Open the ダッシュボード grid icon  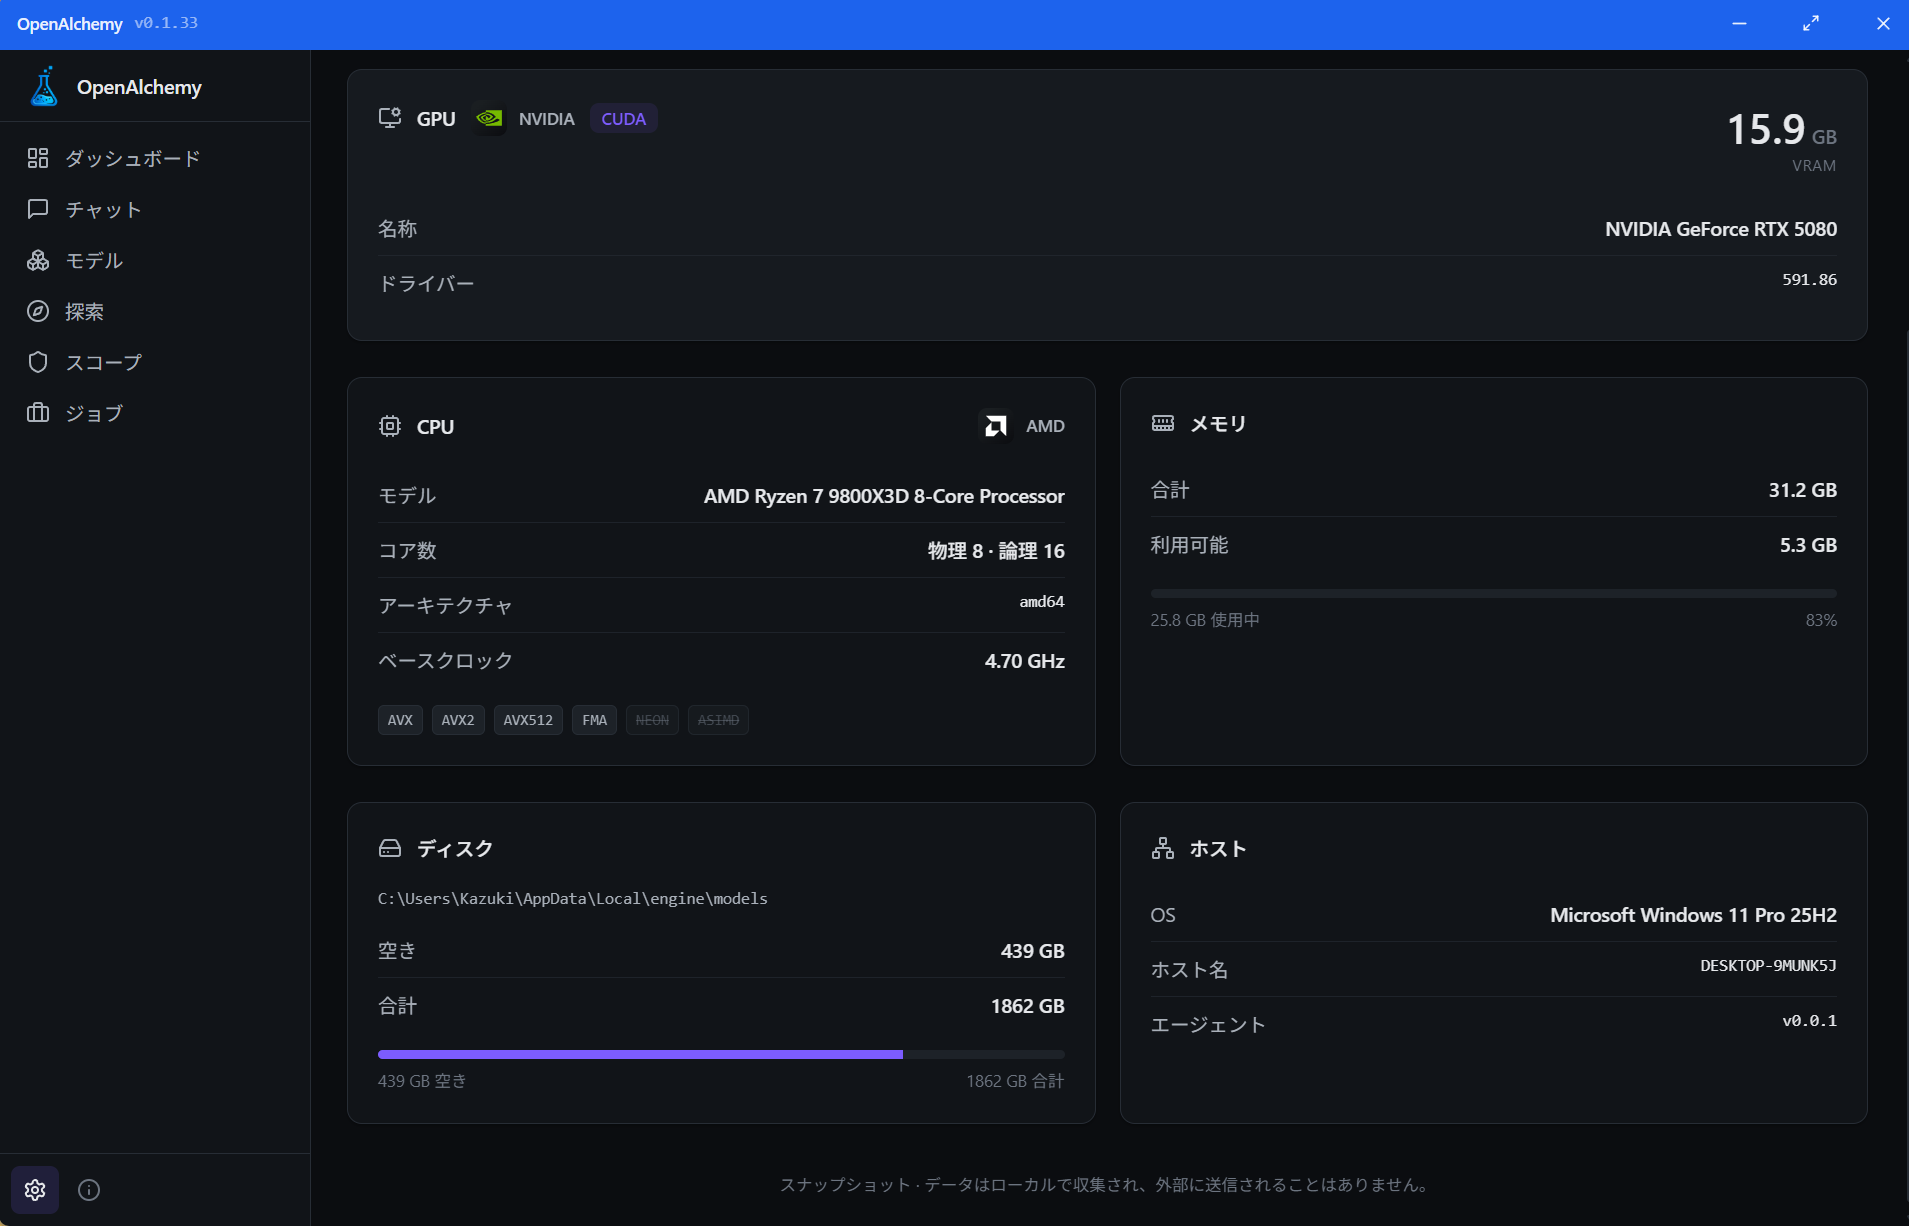coord(38,158)
